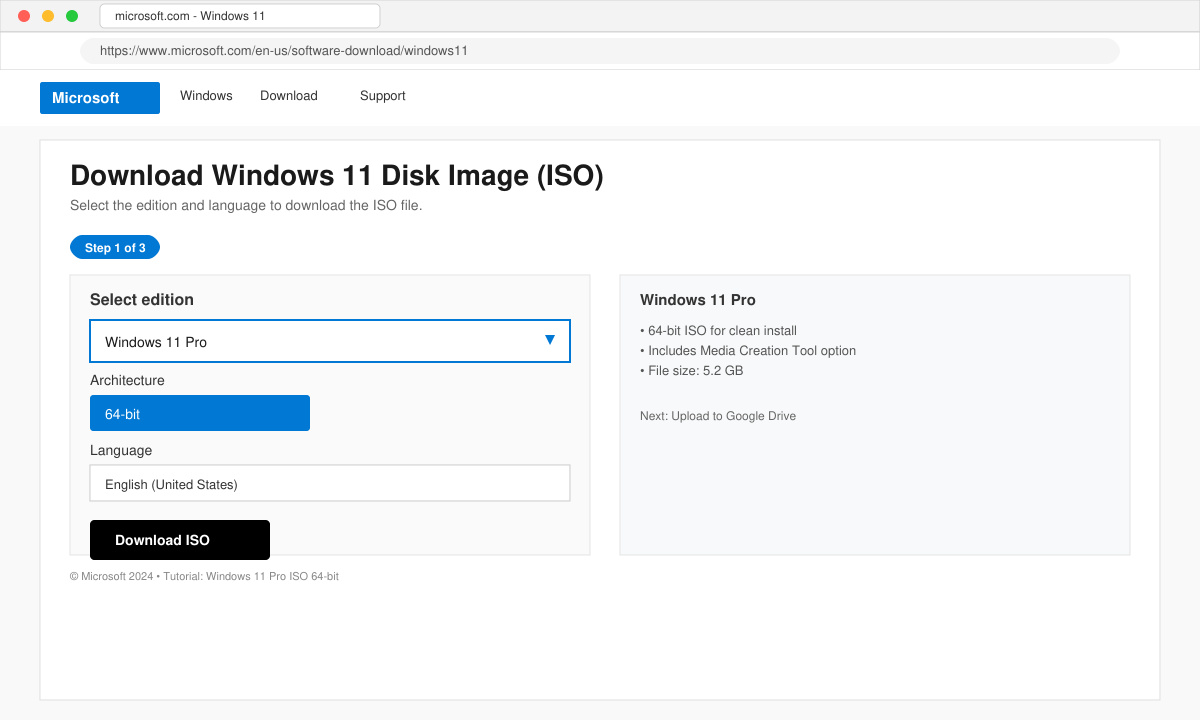The image size is (1200, 720).
Task: Click the page title Download Windows 11 Disk Image
Action: point(337,176)
